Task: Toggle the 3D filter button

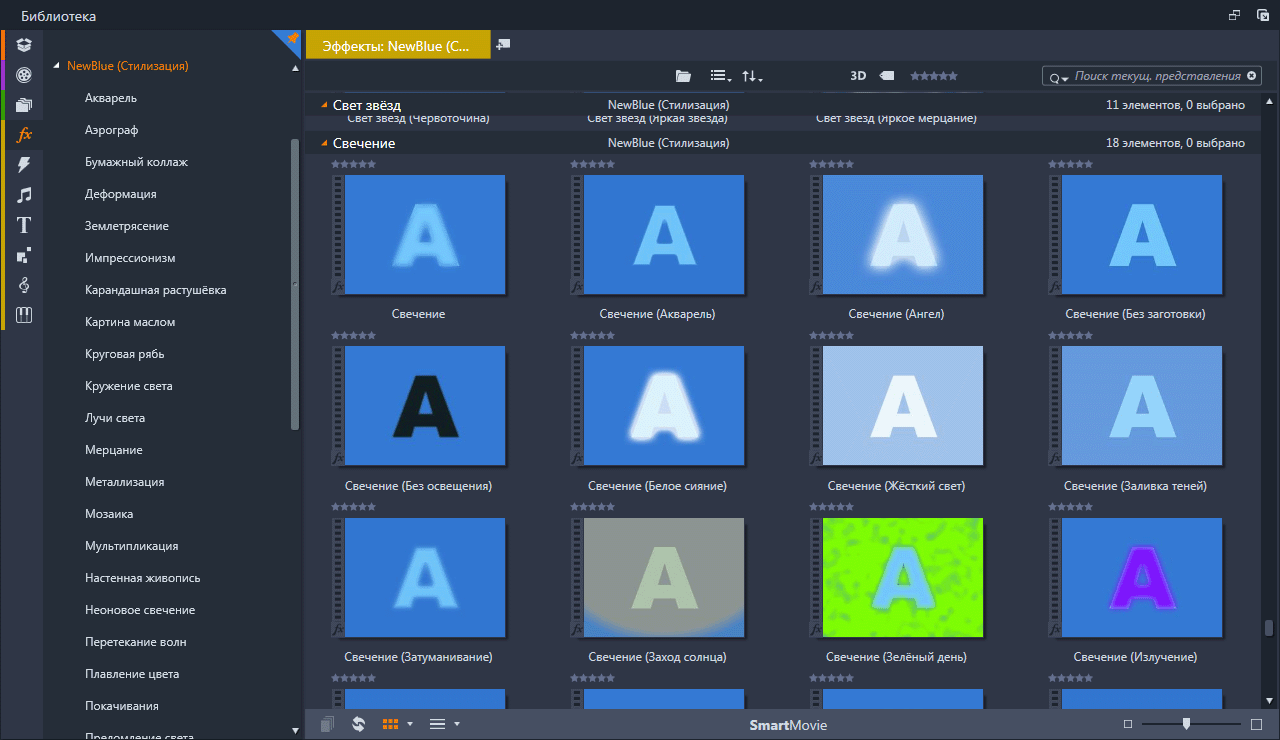Action: tap(858, 76)
